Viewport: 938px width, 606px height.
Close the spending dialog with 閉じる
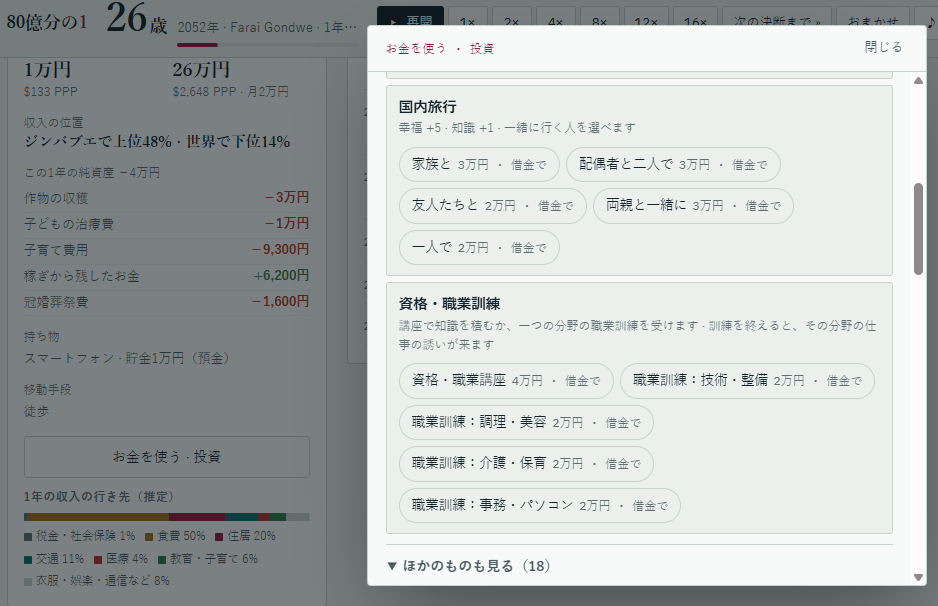tap(883, 47)
